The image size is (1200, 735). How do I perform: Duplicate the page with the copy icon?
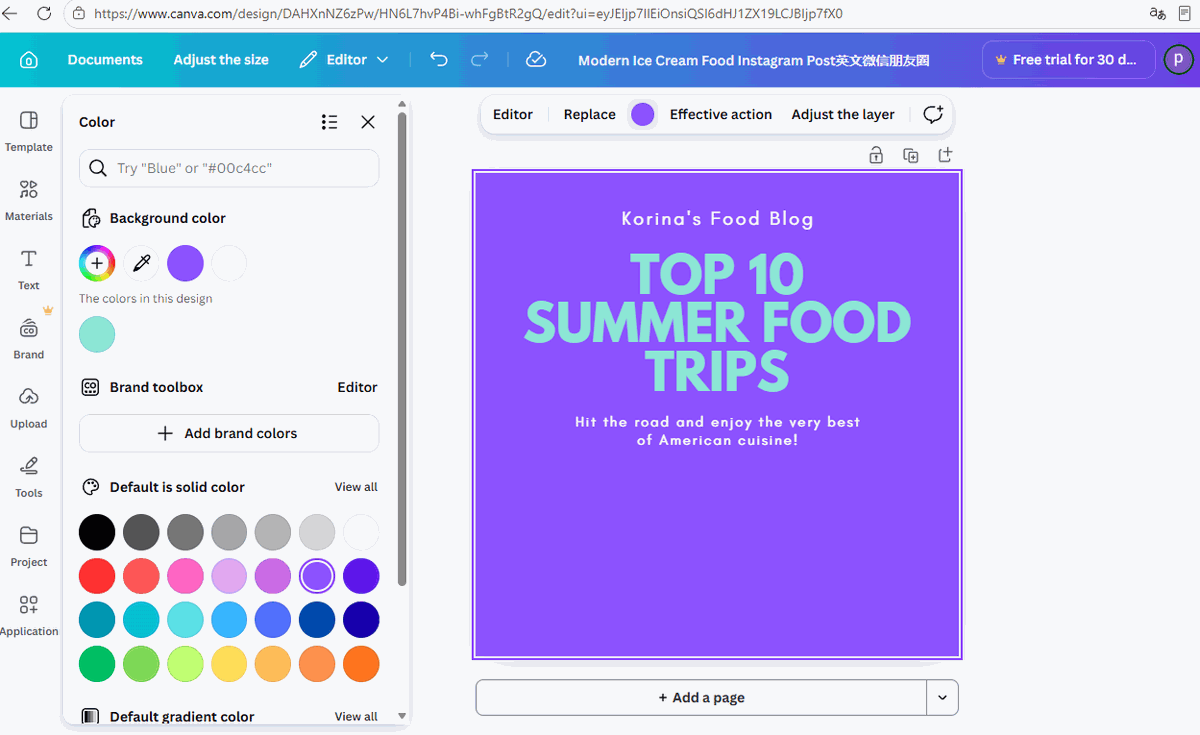tap(910, 155)
